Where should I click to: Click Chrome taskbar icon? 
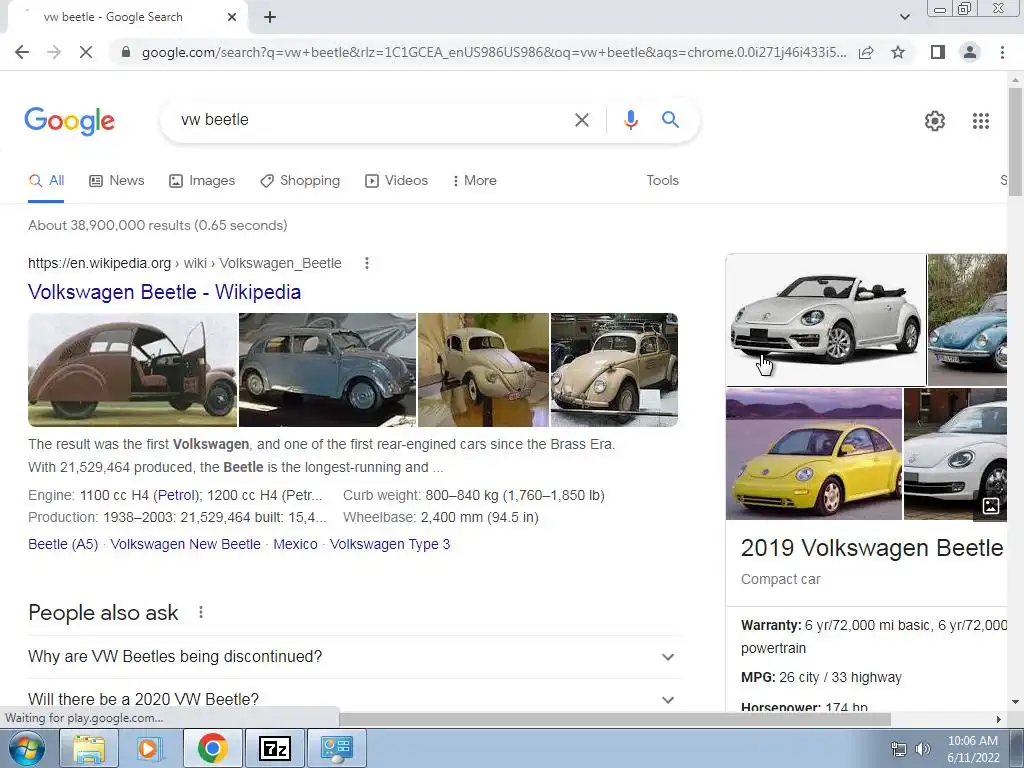click(x=212, y=748)
